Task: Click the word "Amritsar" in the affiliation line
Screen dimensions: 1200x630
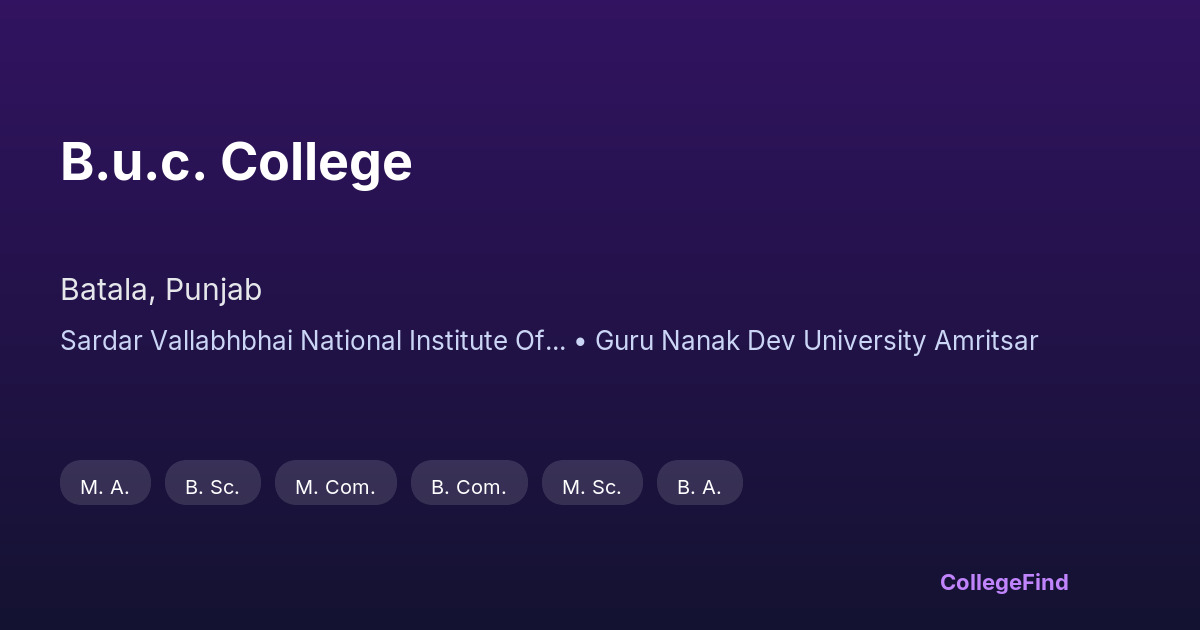Action: [986, 341]
